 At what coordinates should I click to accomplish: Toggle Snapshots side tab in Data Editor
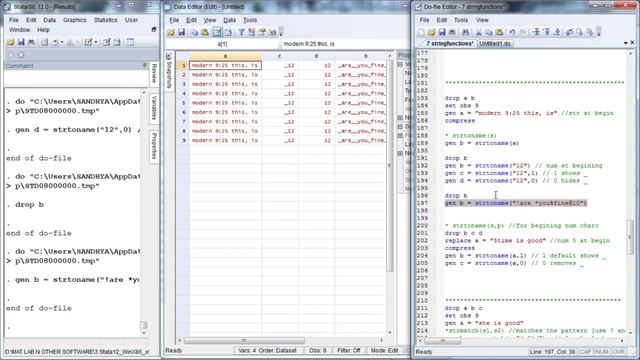(169, 71)
